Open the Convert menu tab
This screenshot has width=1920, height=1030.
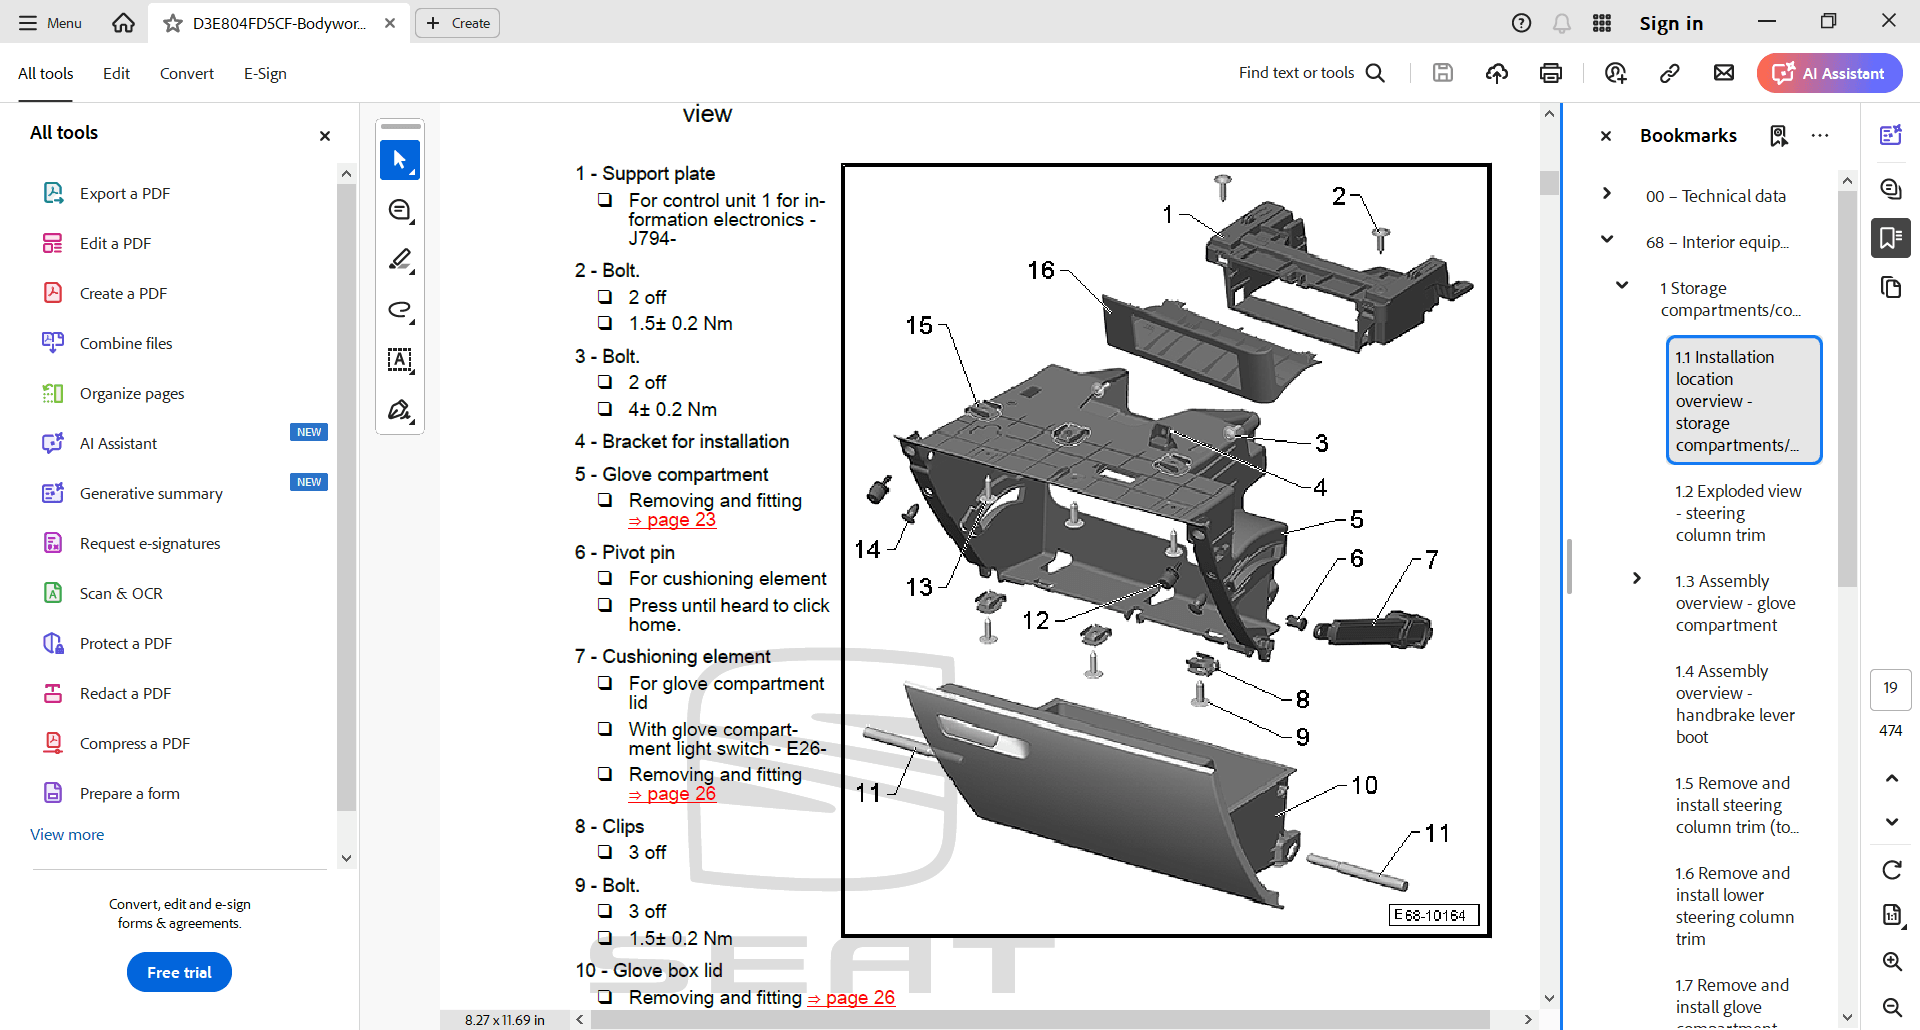click(186, 74)
